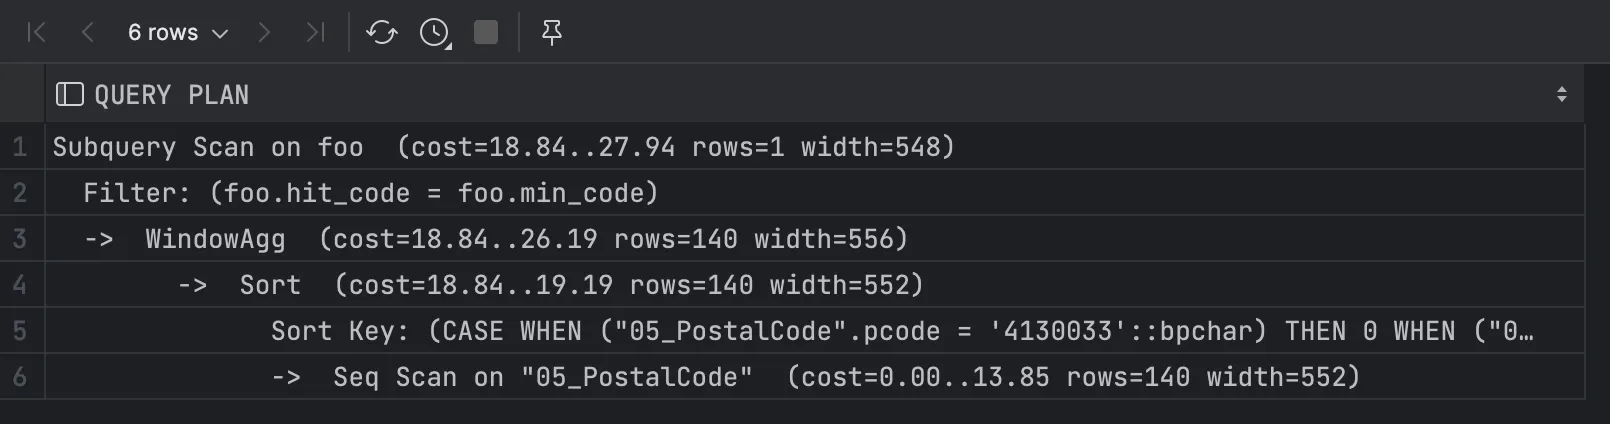This screenshot has width=1610, height=424.
Task: Go to the first page of results
Action: coord(37,33)
